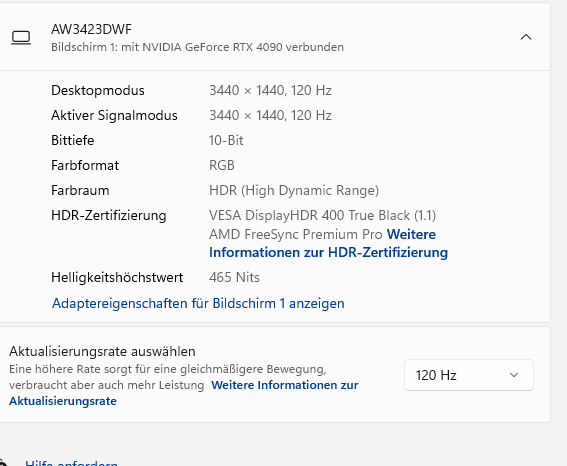Click the monitor icon beside AW3423DWF
This screenshot has width=567, height=466.
click(21, 38)
